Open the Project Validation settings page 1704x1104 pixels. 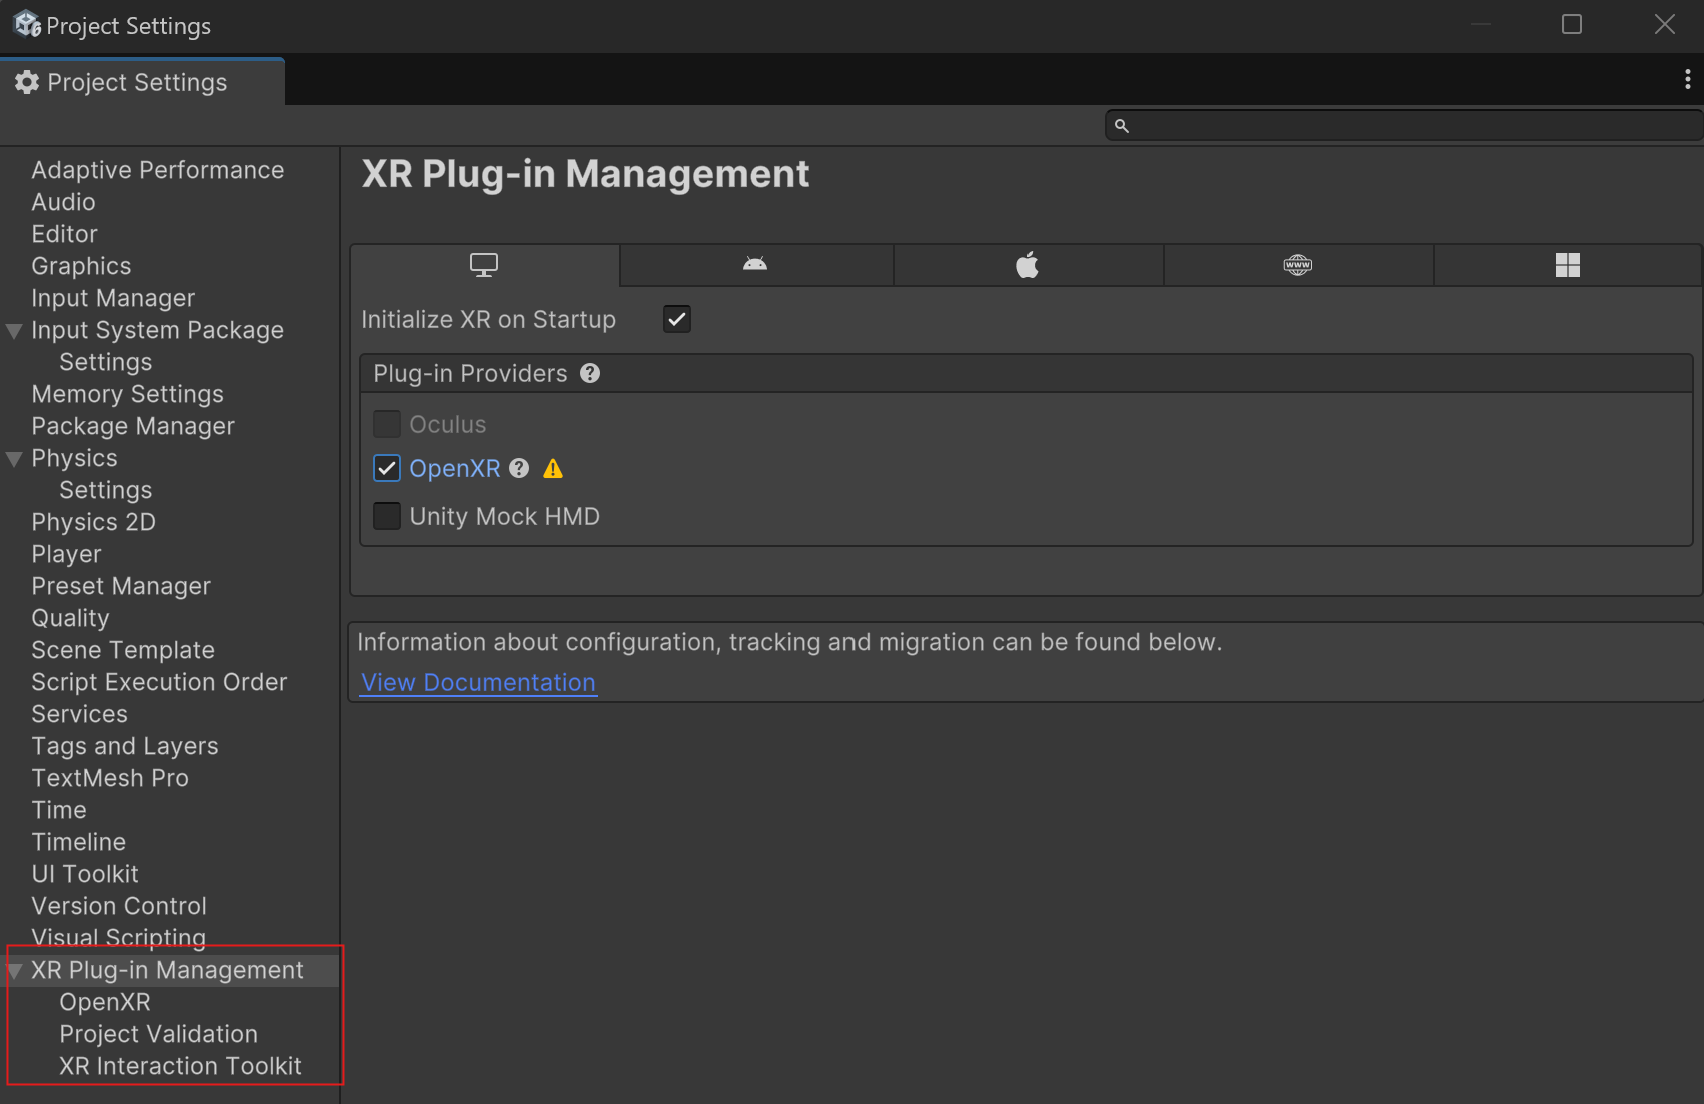coord(158,1034)
